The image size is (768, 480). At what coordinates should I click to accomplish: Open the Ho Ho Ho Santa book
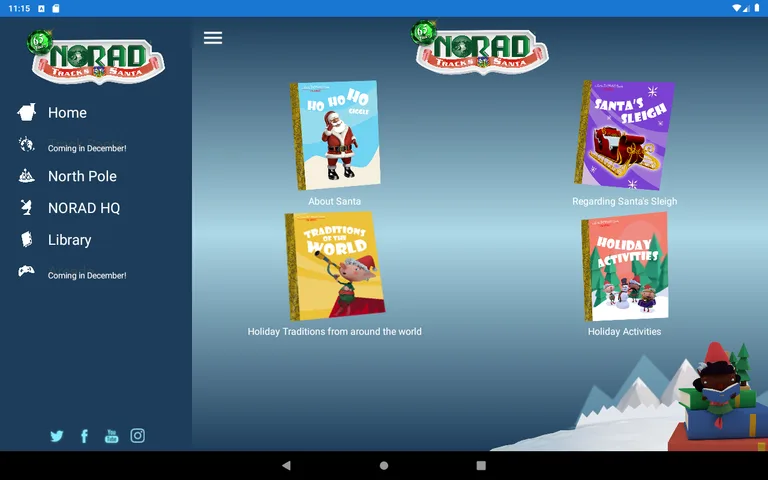pos(335,135)
